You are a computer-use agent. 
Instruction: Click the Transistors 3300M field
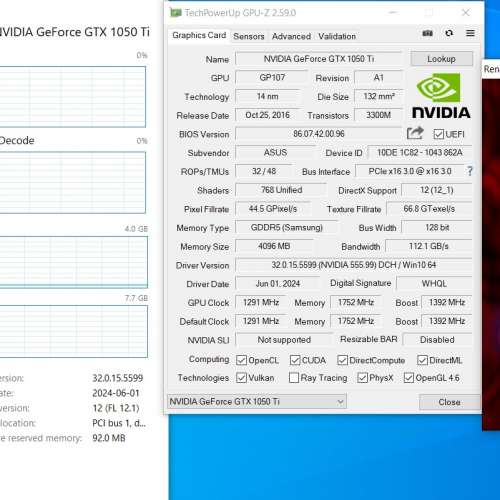378,115
